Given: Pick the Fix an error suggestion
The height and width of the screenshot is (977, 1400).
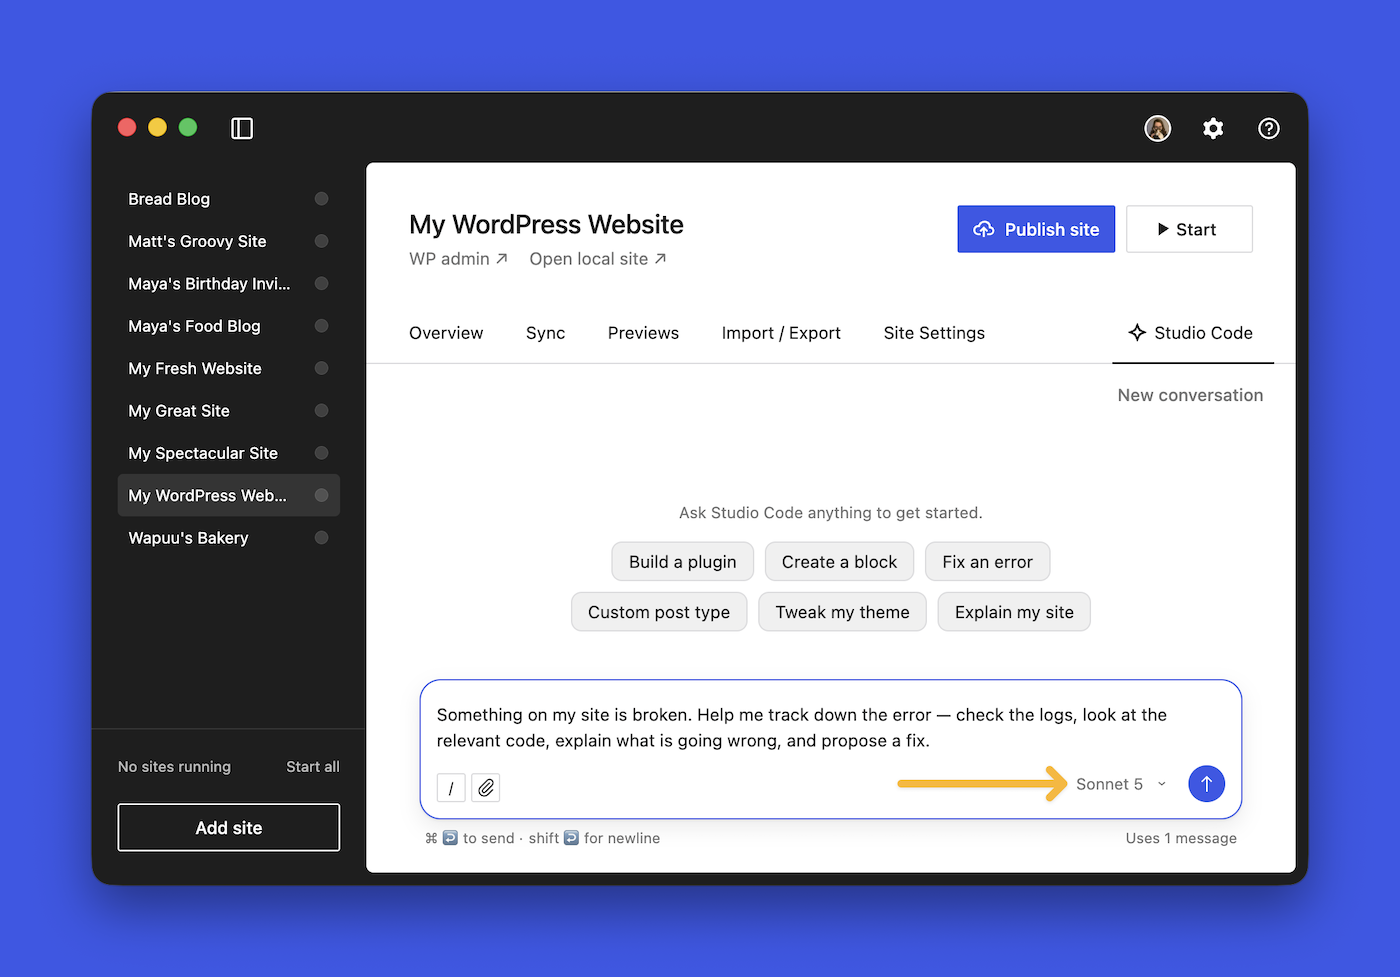Looking at the screenshot, I should tap(987, 562).
